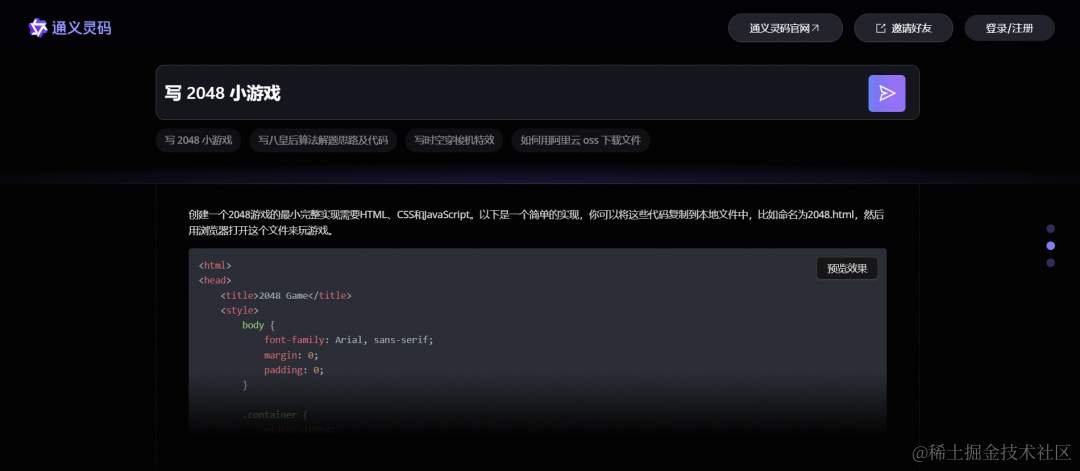Click the opening <html> tag line
Screen dimensions: 1080x471
[215, 265]
